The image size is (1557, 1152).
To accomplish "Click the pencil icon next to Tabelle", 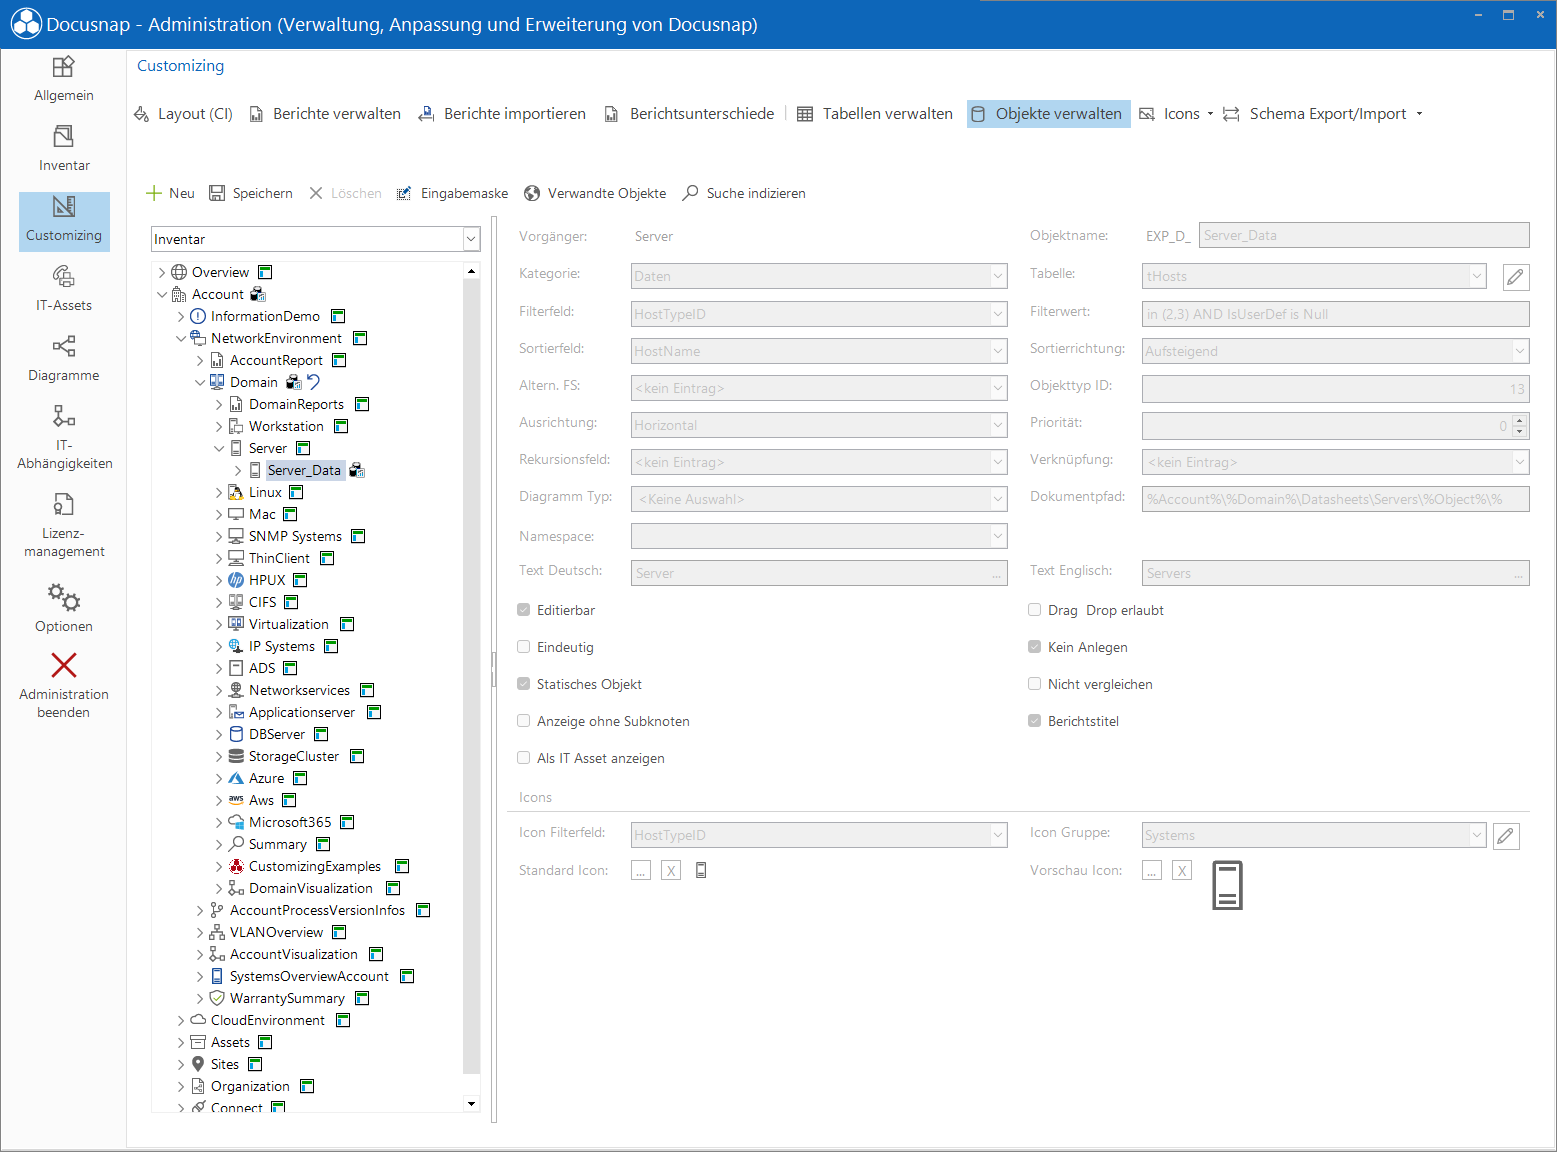I will tap(1515, 277).
